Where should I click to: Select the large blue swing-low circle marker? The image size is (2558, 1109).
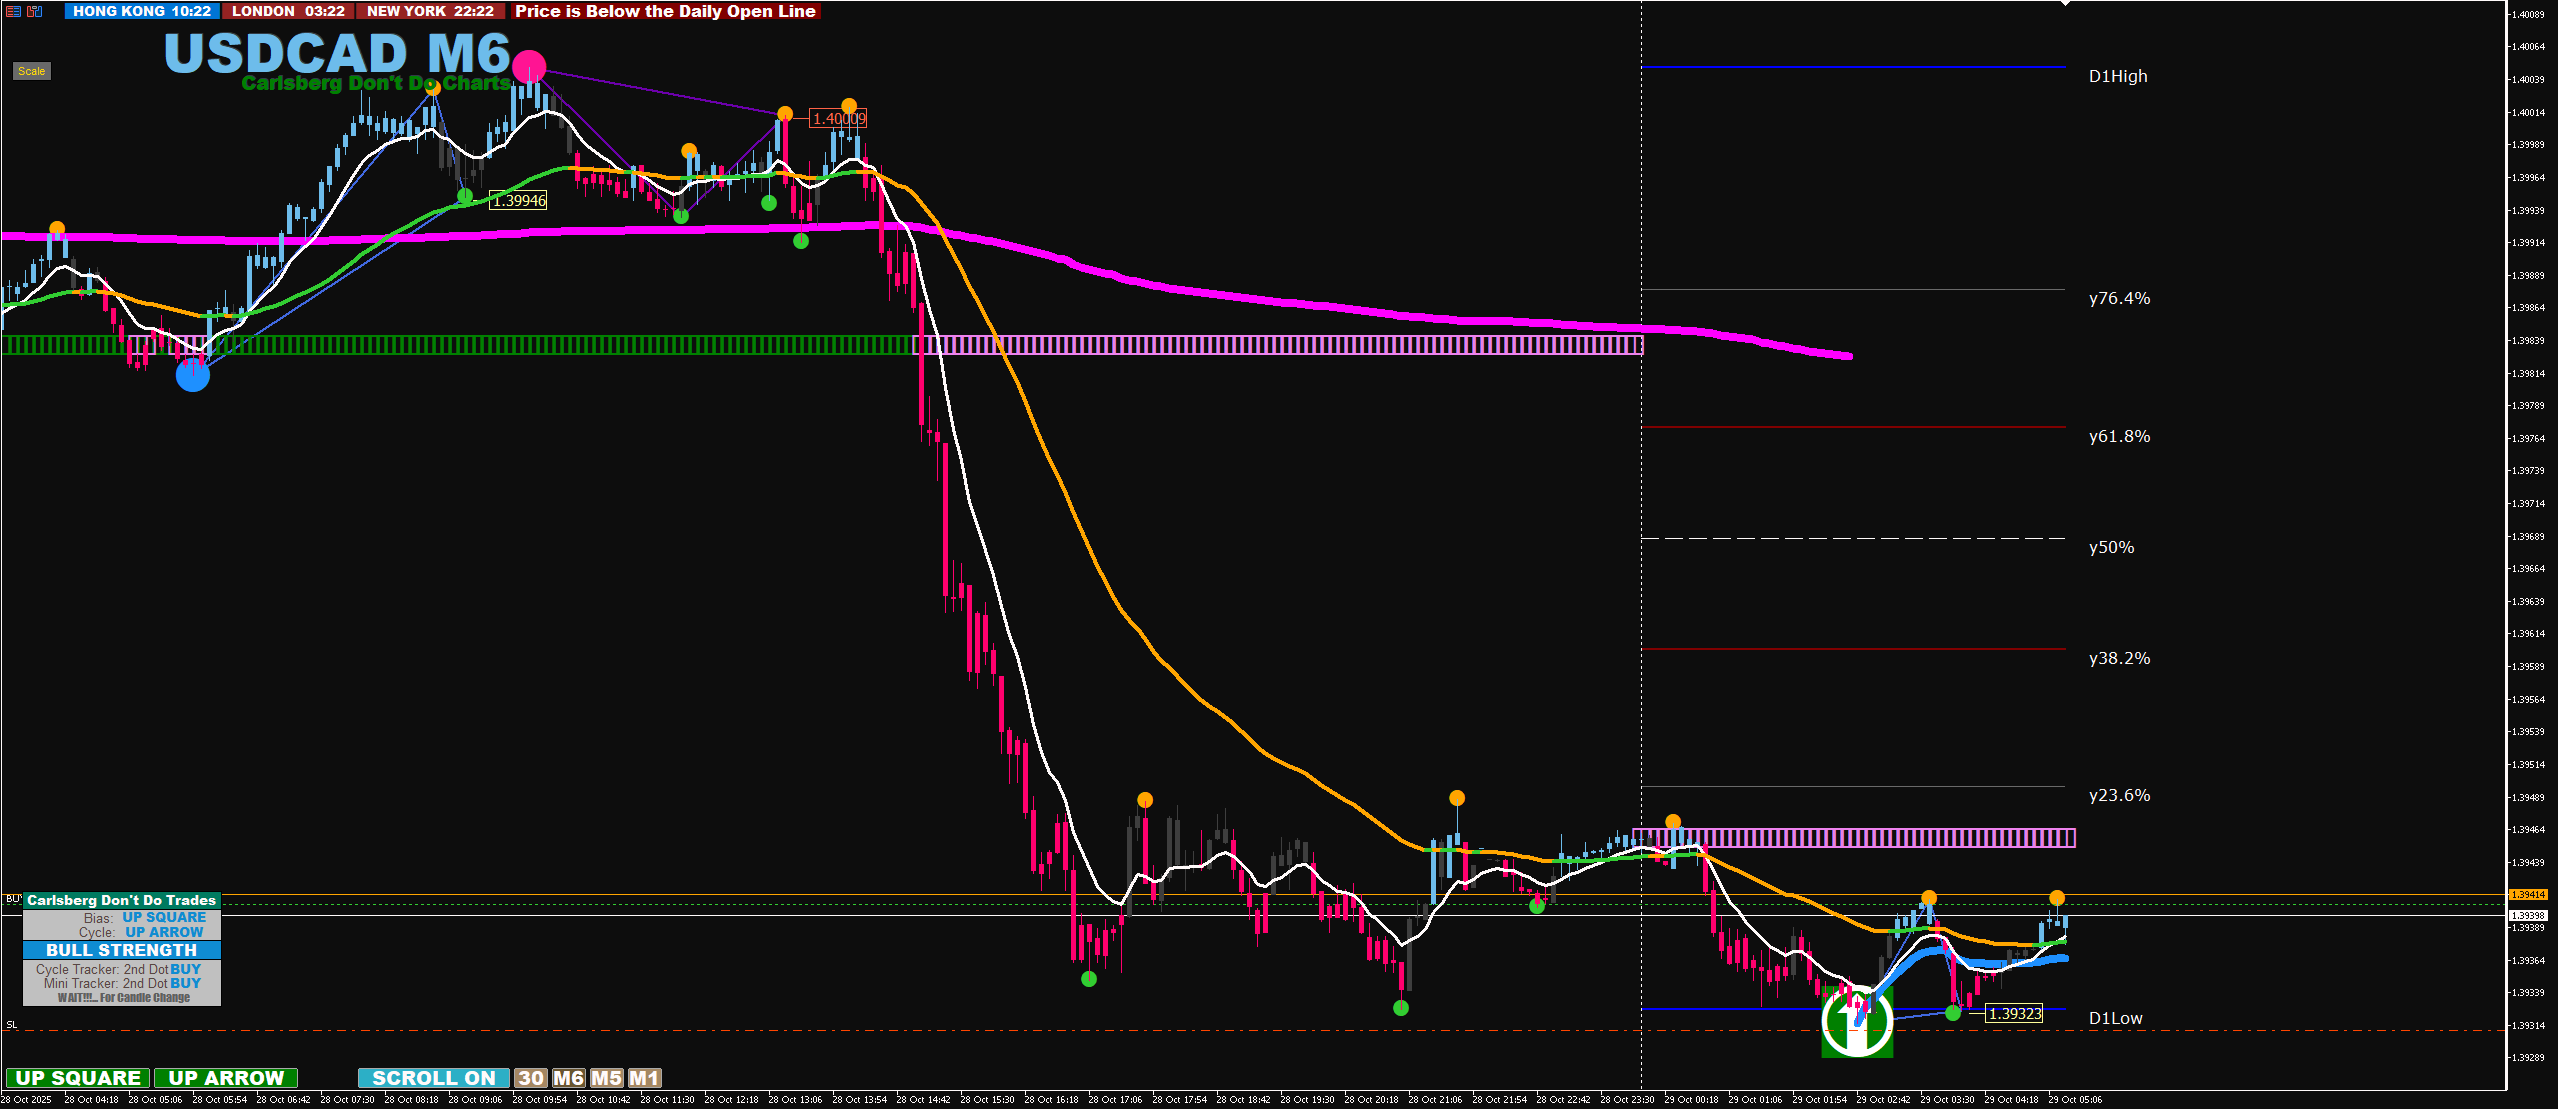[193, 375]
